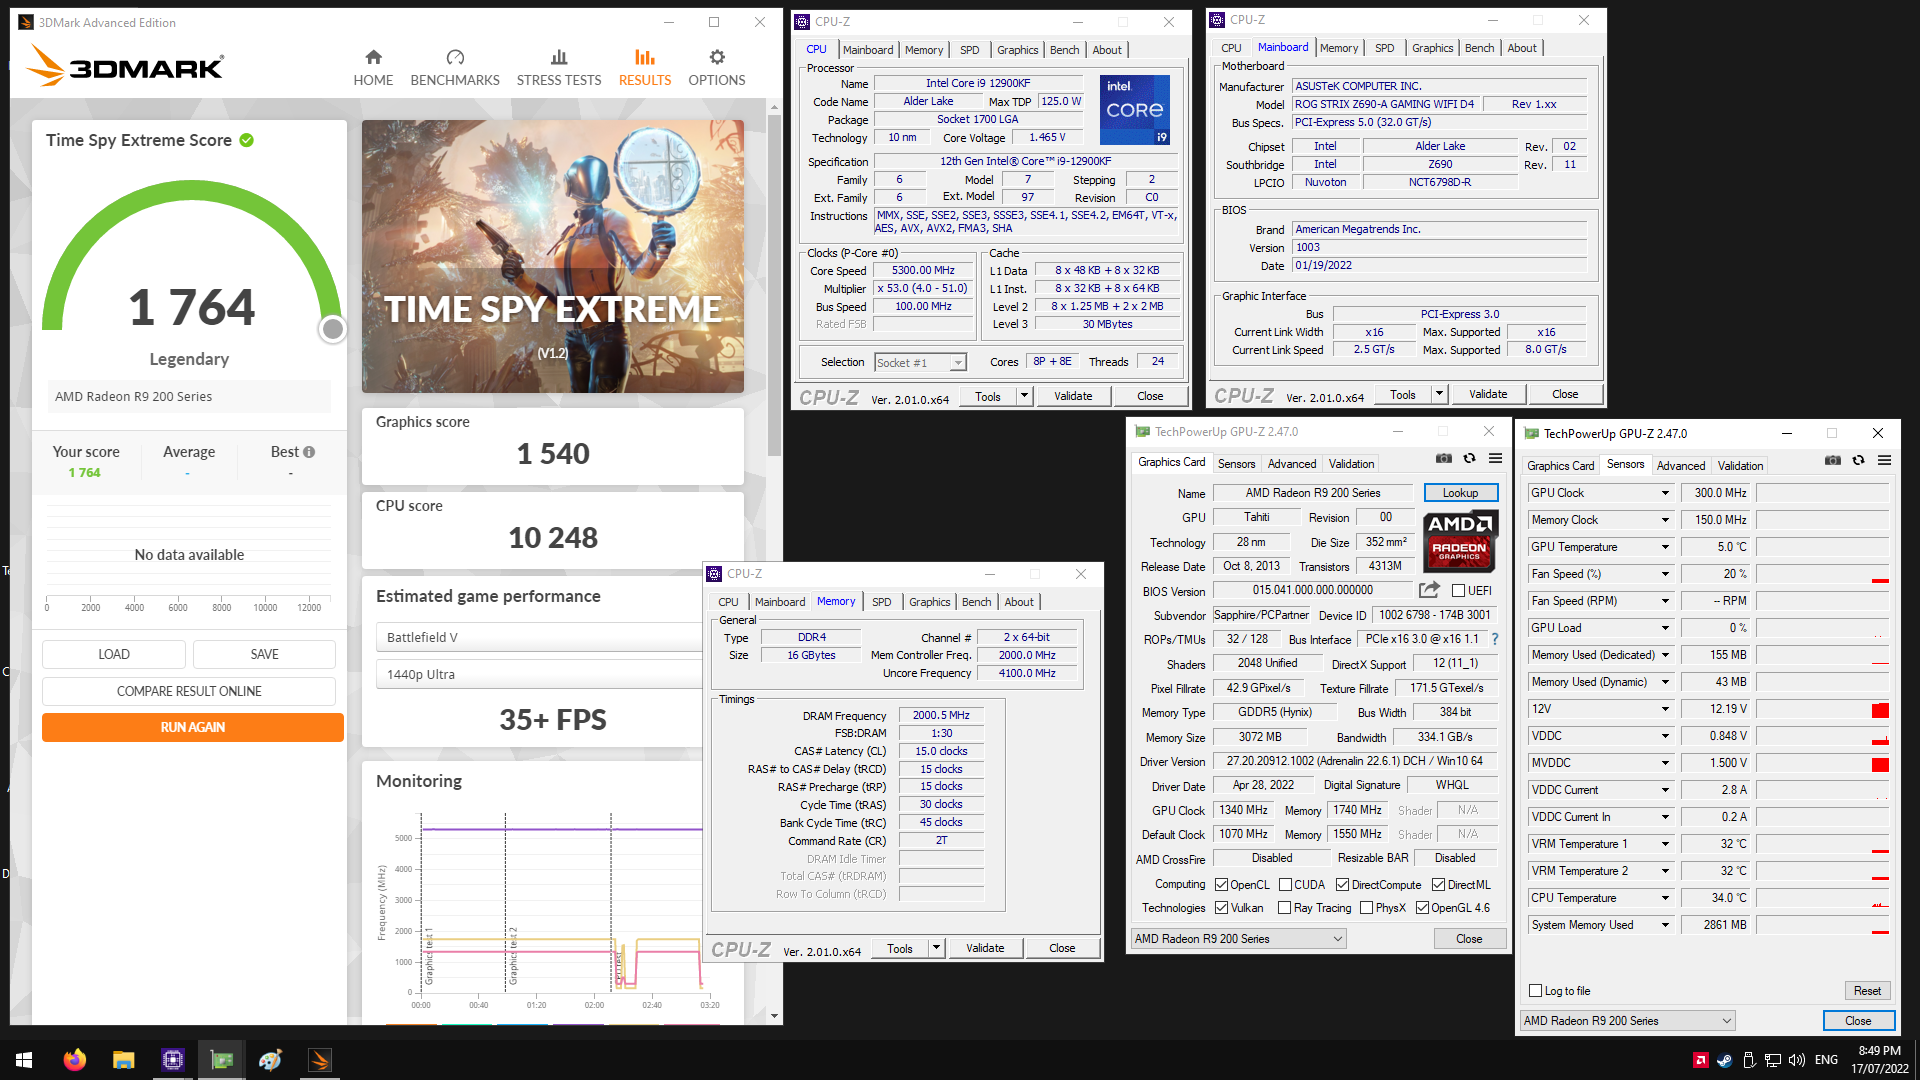
Task: Open Tools dropdown arrow in CPU-Z Memory window
Action: 936,948
